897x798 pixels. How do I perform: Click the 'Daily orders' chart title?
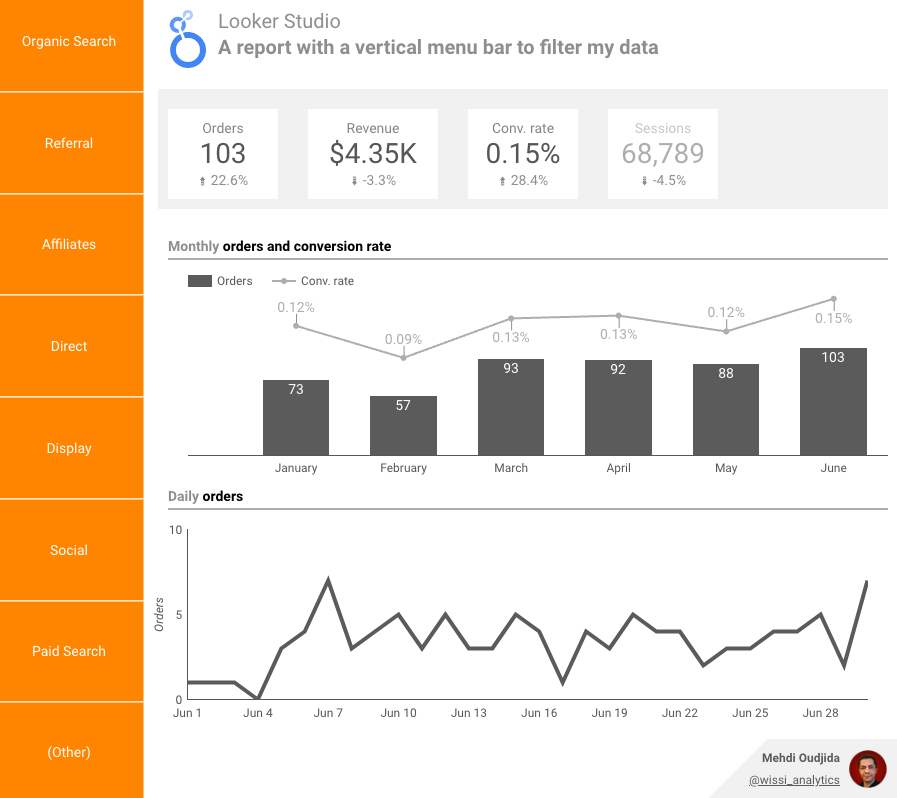(x=205, y=497)
